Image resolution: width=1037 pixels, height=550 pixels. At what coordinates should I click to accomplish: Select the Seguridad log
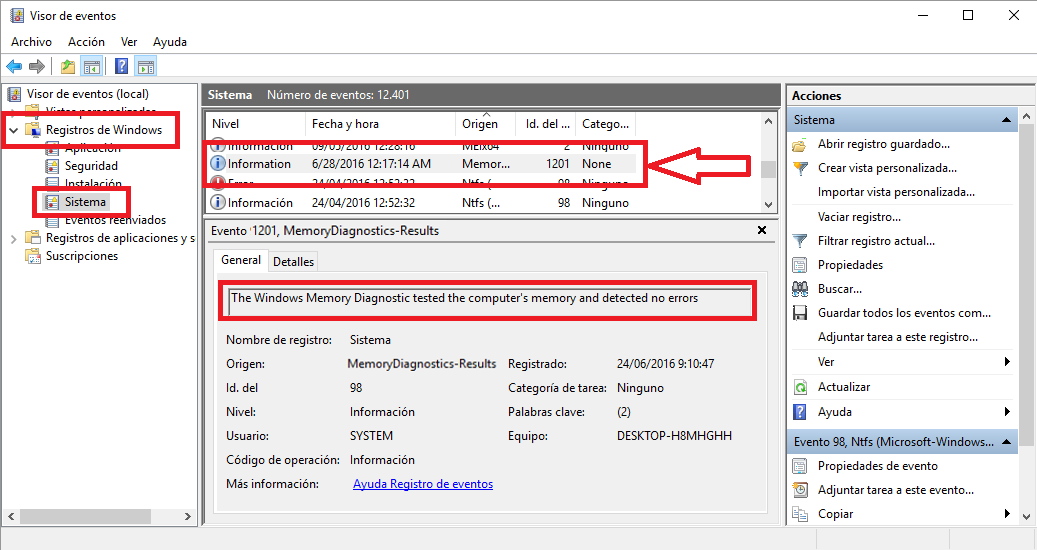pos(91,166)
